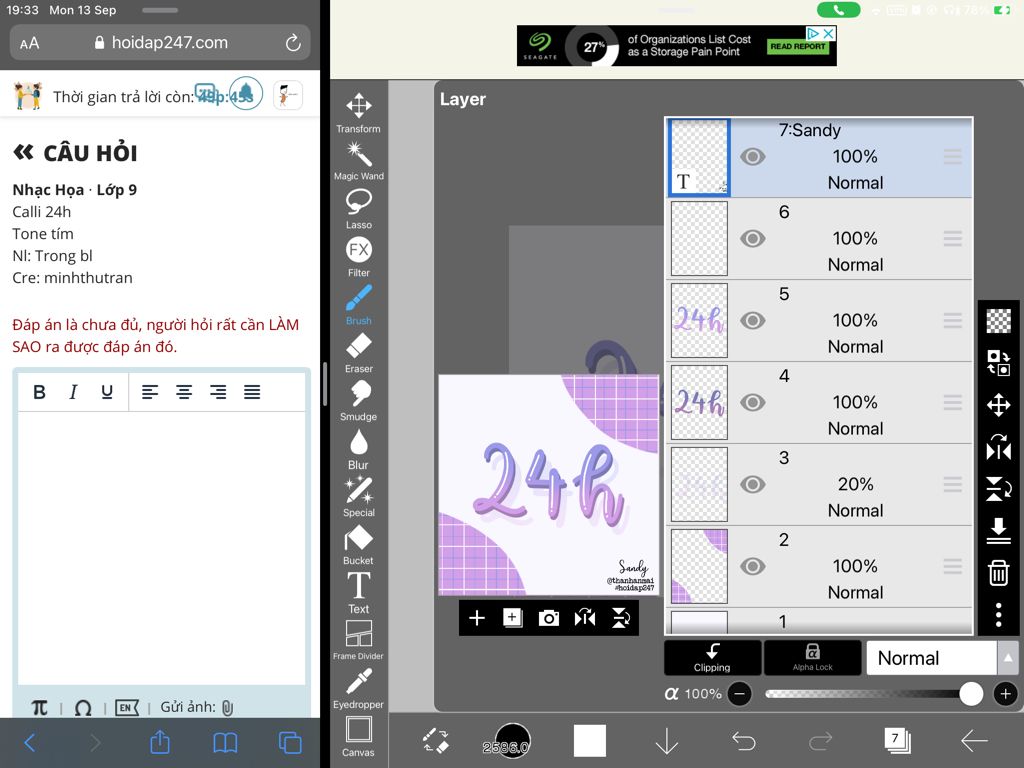The image size is (1024, 768).
Task: Open Safari bookmarks
Action: tap(225, 743)
